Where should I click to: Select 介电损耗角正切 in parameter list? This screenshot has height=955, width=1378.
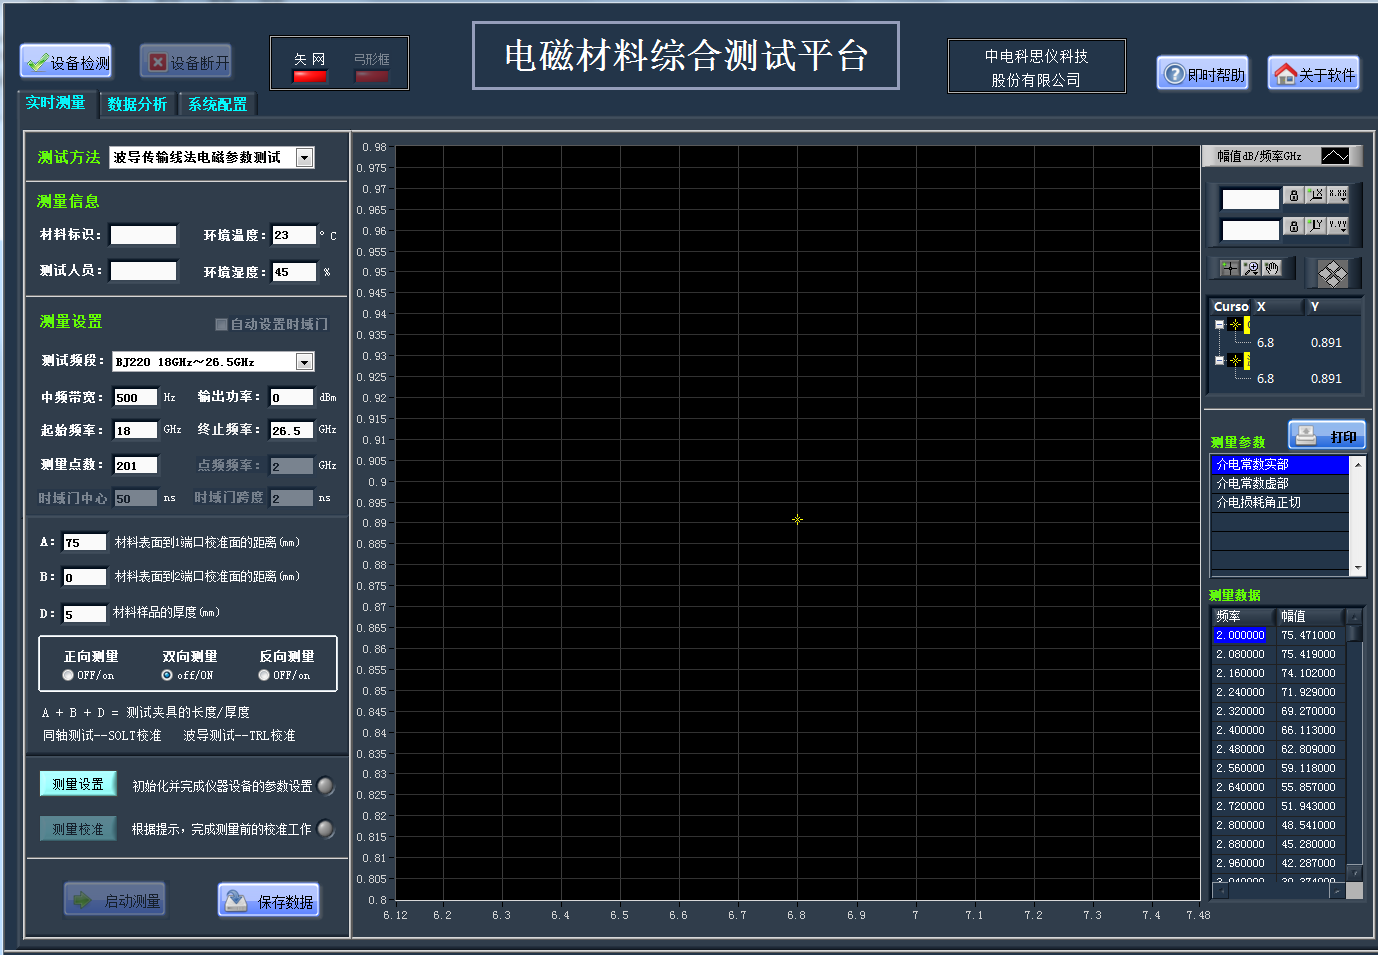pyautogui.click(x=1280, y=503)
